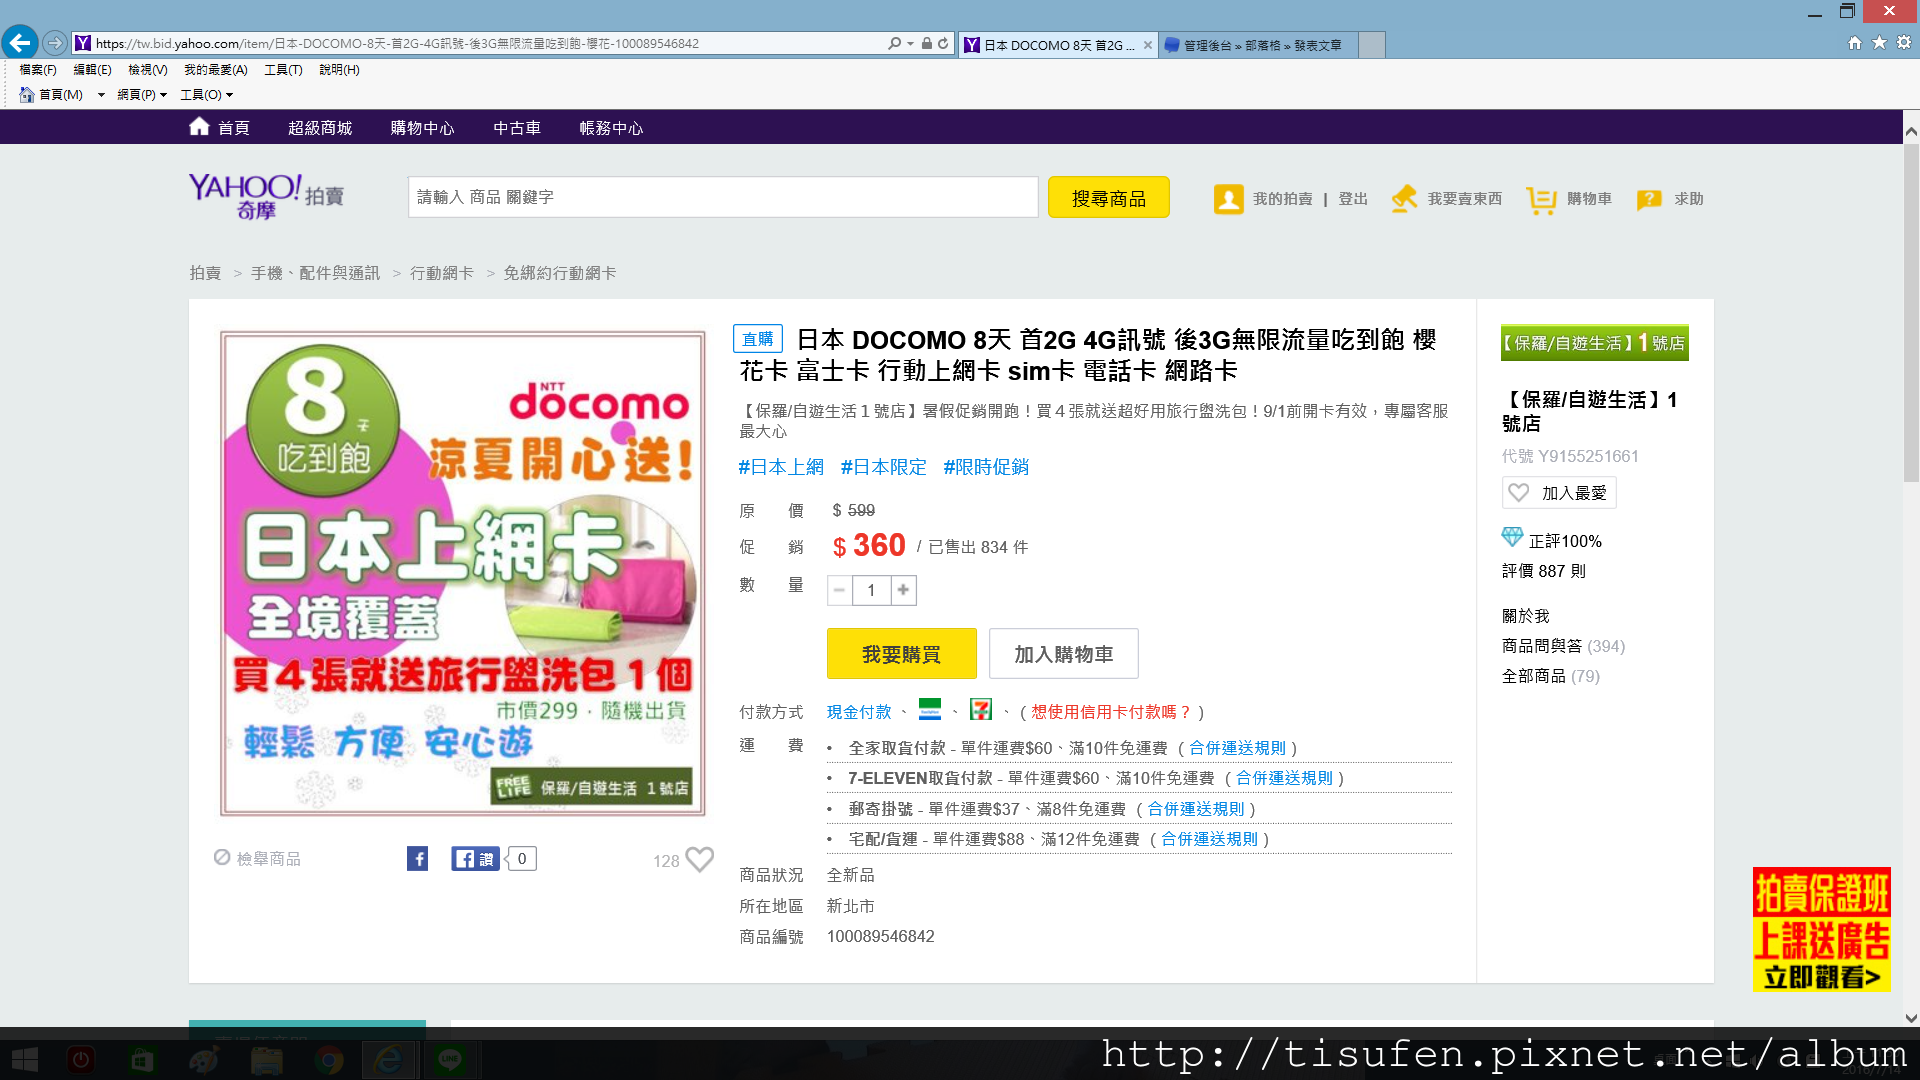This screenshot has width=1920, height=1080.
Task: Click the product keyword search field
Action: pos(722,197)
